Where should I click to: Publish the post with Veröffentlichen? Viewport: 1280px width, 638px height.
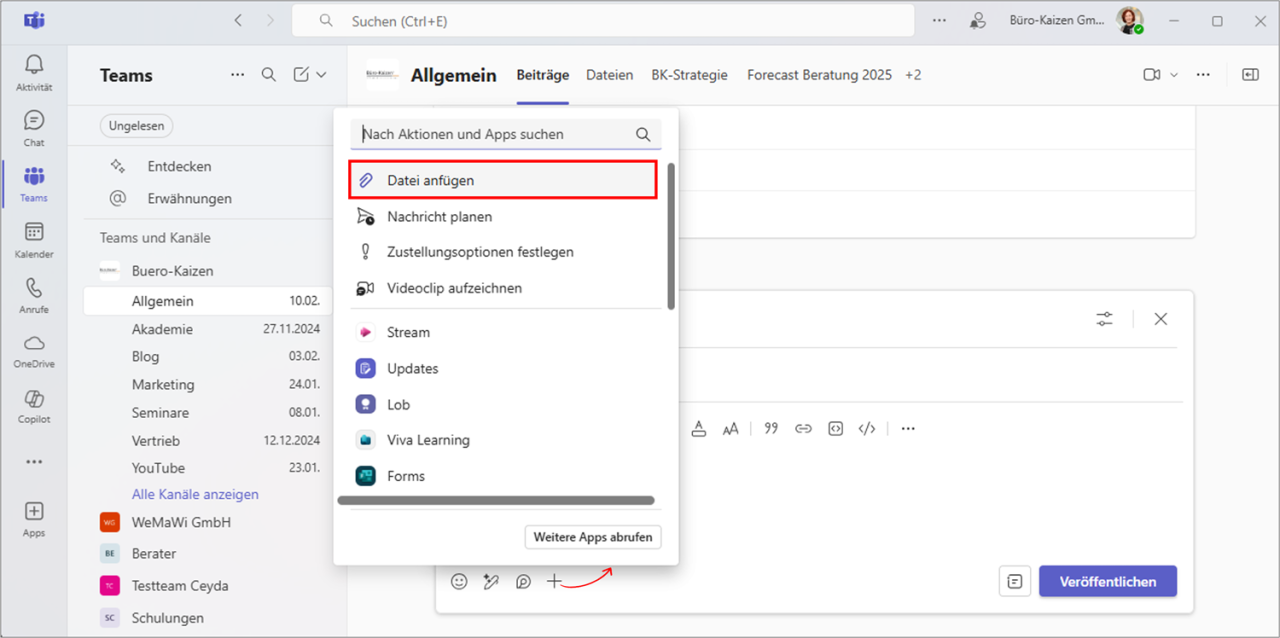(1107, 581)
